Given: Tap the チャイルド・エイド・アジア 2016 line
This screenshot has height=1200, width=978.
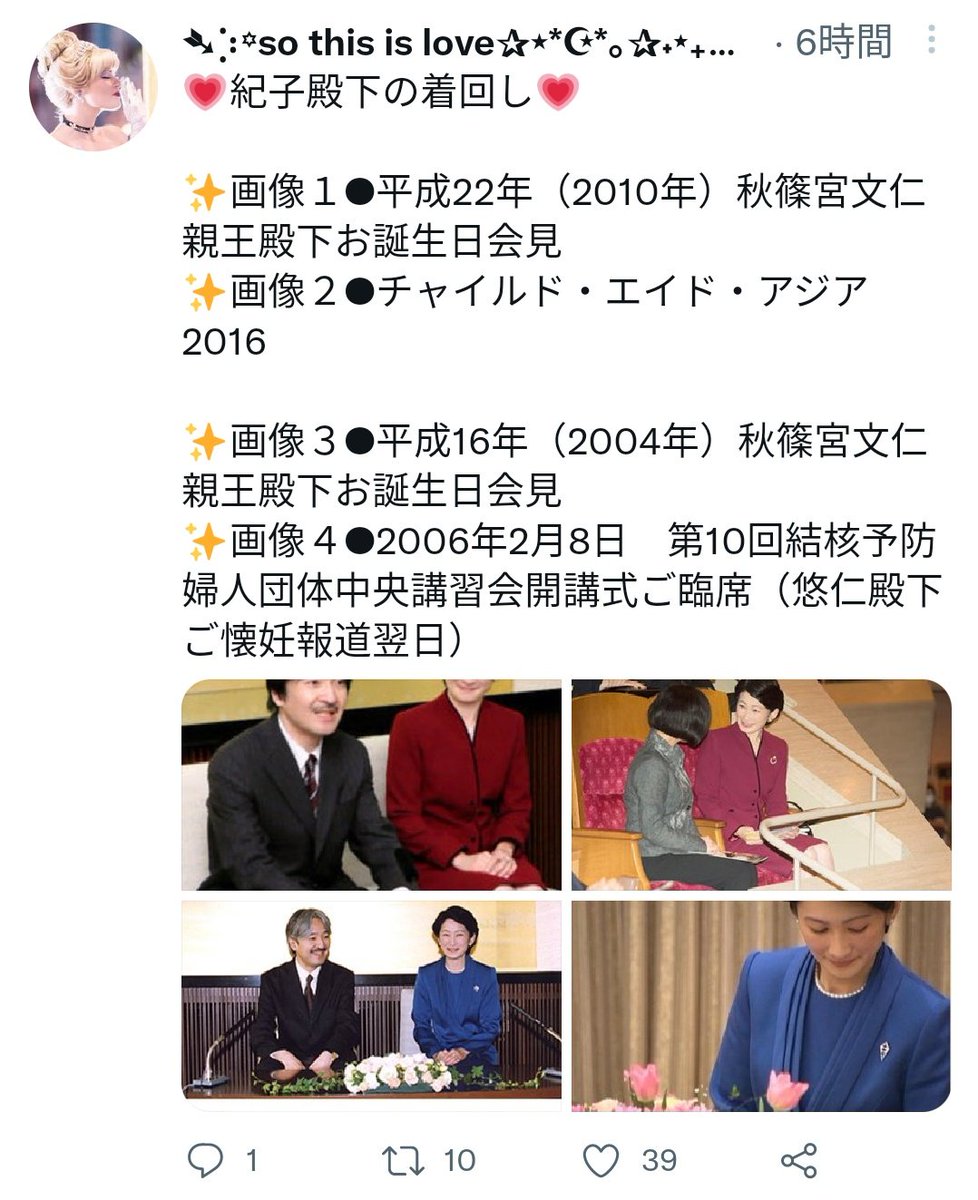Looking at the screenshot, I should click(526, 317).
